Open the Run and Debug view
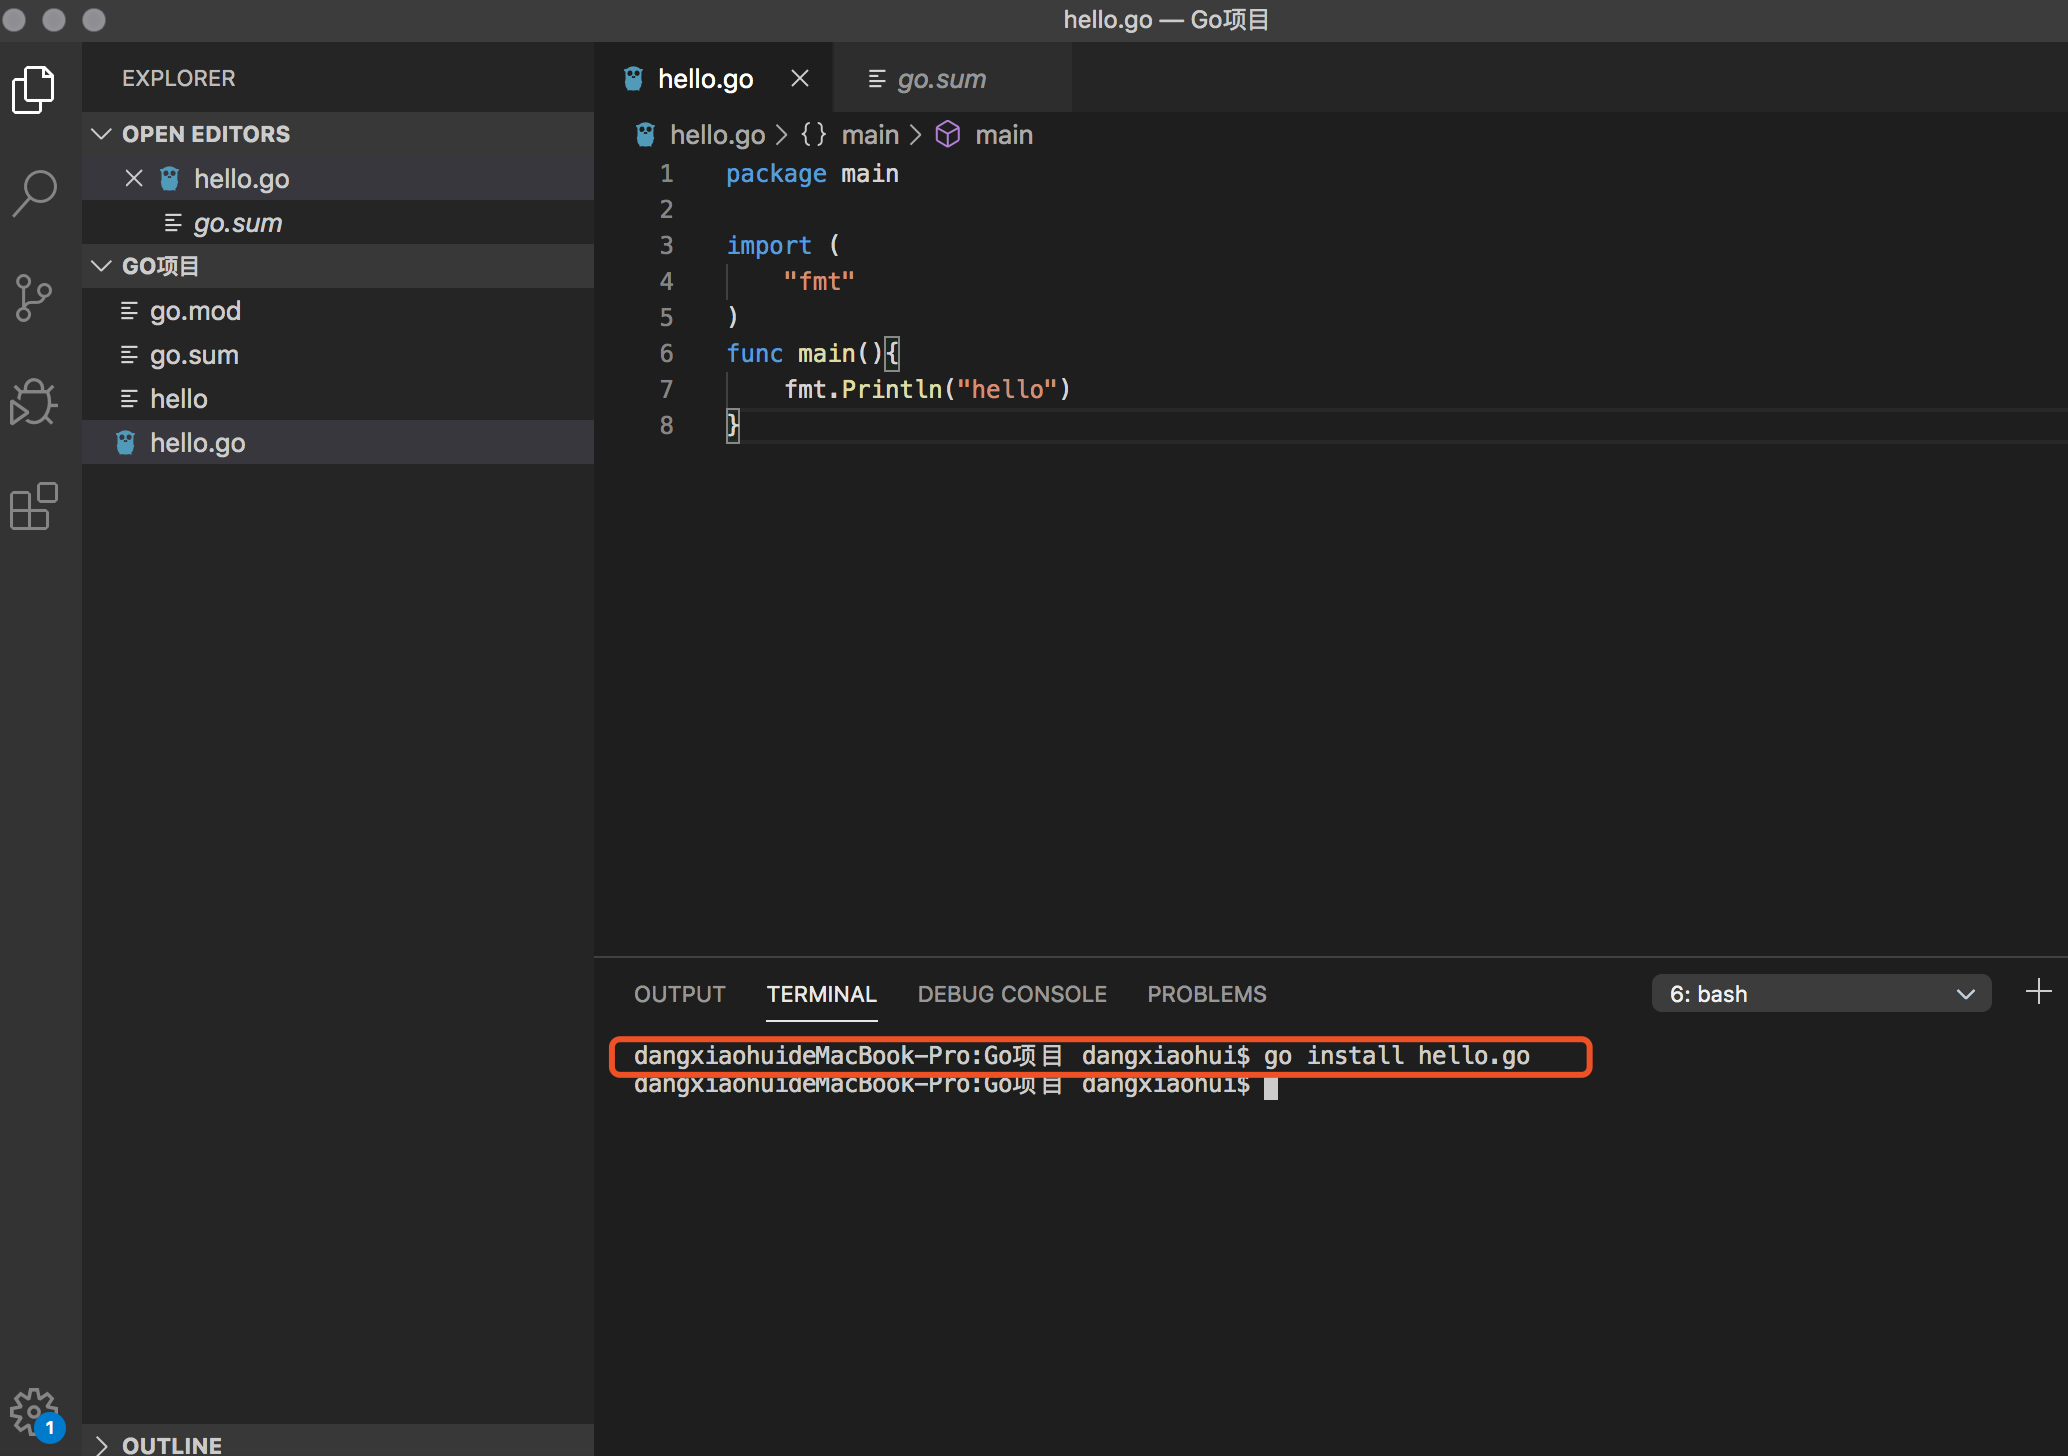This screenshot has width=2068, height=1456. pyautogui.click(x=34, y=402)
